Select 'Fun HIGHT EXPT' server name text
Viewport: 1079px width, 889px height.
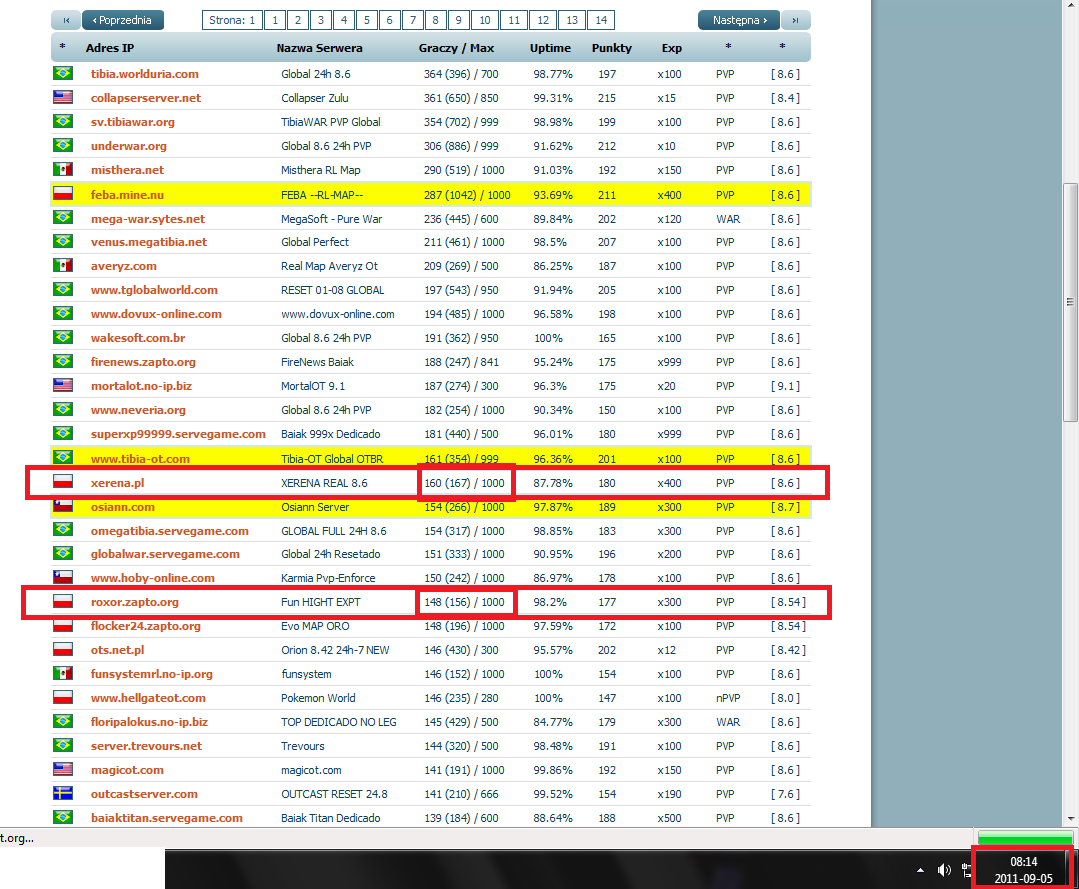[321, 602]
